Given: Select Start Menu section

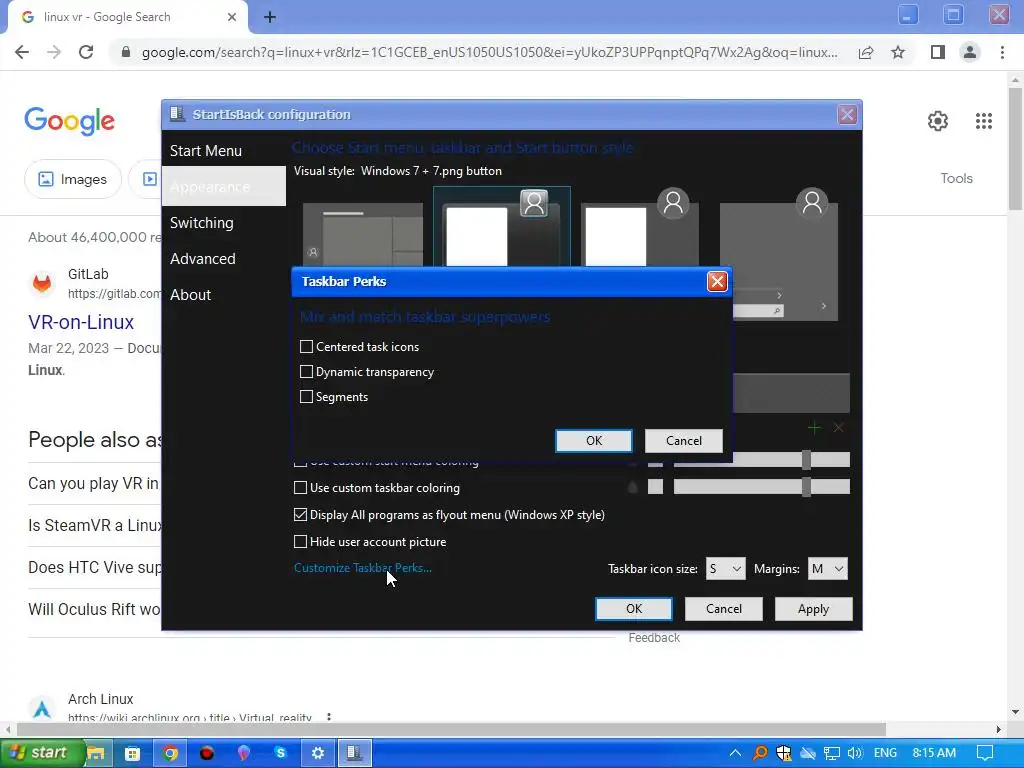Looking at the screenshot, I should 206,151.
